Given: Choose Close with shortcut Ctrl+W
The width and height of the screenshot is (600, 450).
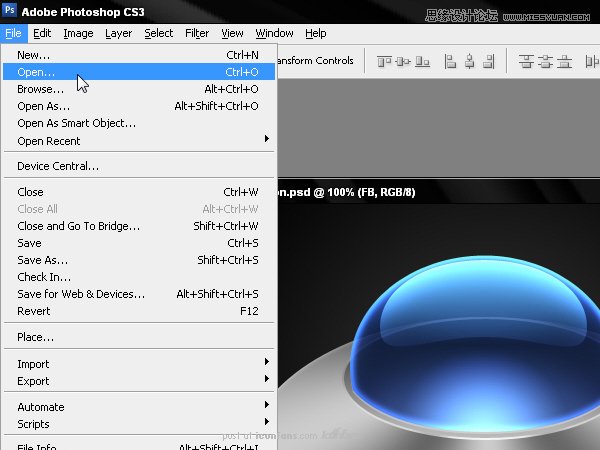Looking at the screenshot, I should point(139,192).
